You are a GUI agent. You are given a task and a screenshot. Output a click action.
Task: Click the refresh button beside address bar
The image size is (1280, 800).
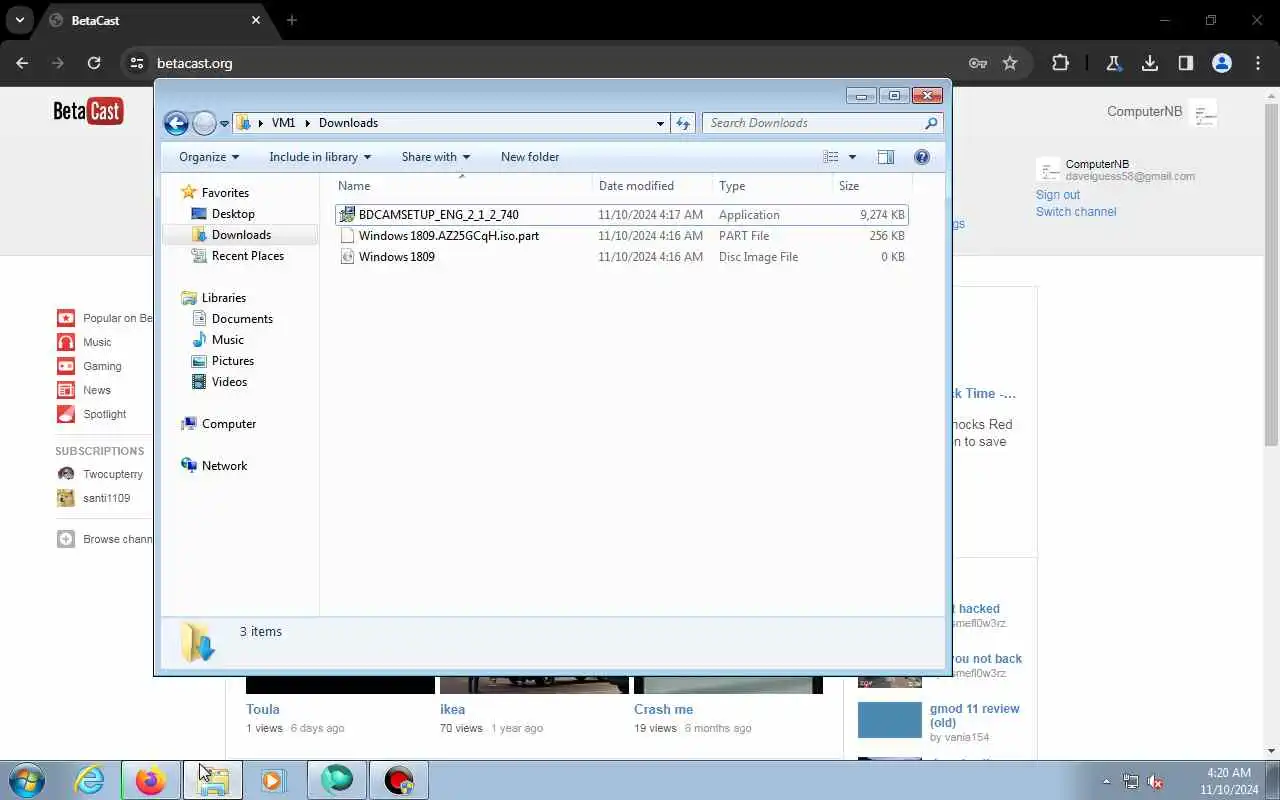[x=683, y=123]
